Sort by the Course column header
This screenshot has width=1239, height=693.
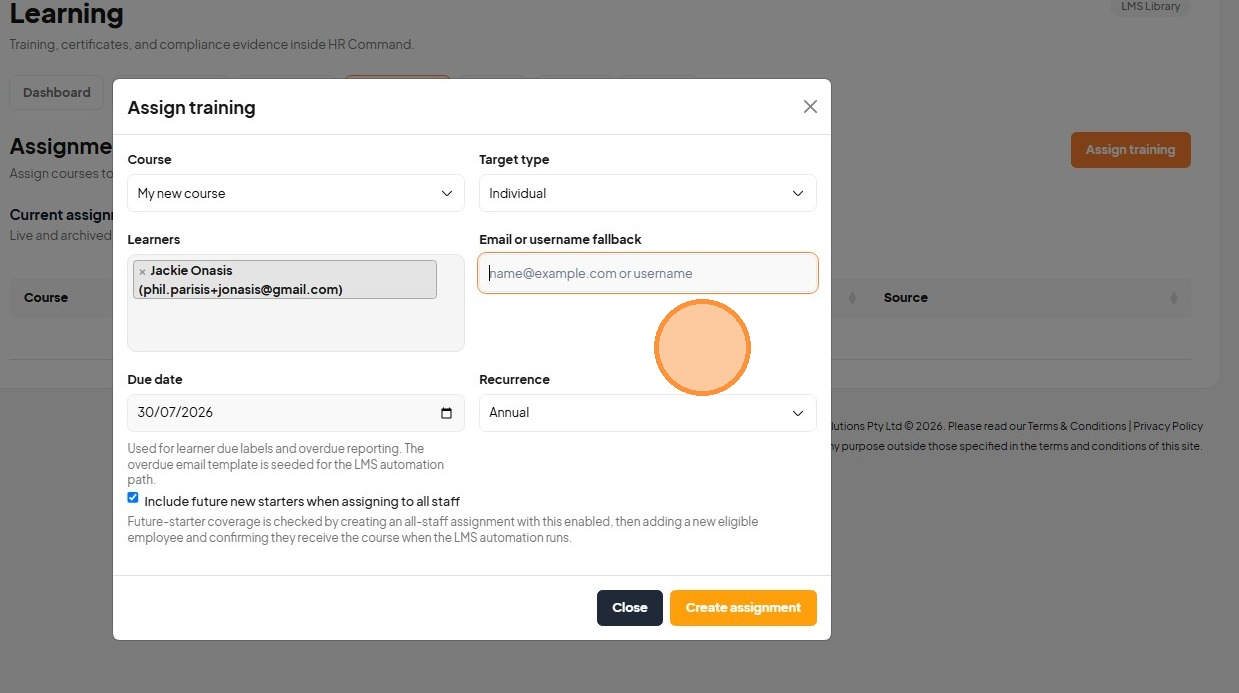click(x=46, y=298)
